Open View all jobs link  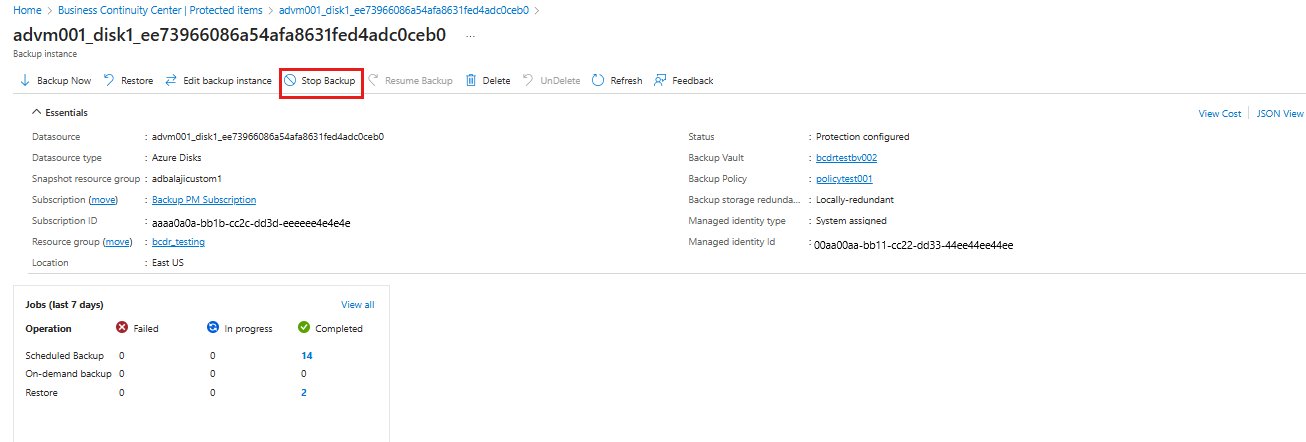coord(358,305)
